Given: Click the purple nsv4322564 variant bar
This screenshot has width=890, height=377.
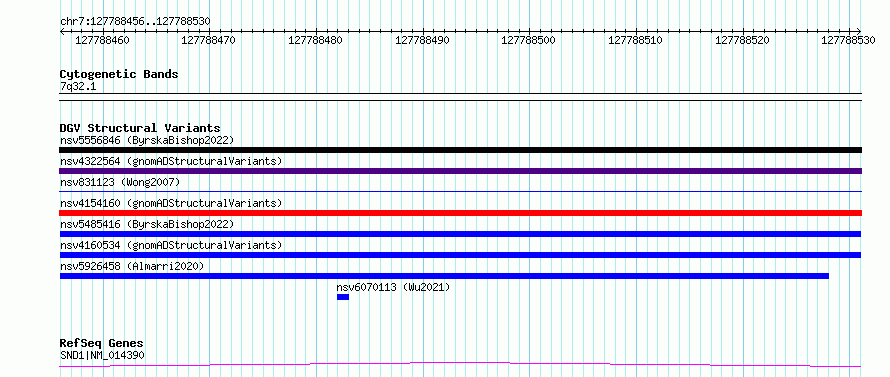Looking at the screenshot, I should click(460, 171).
